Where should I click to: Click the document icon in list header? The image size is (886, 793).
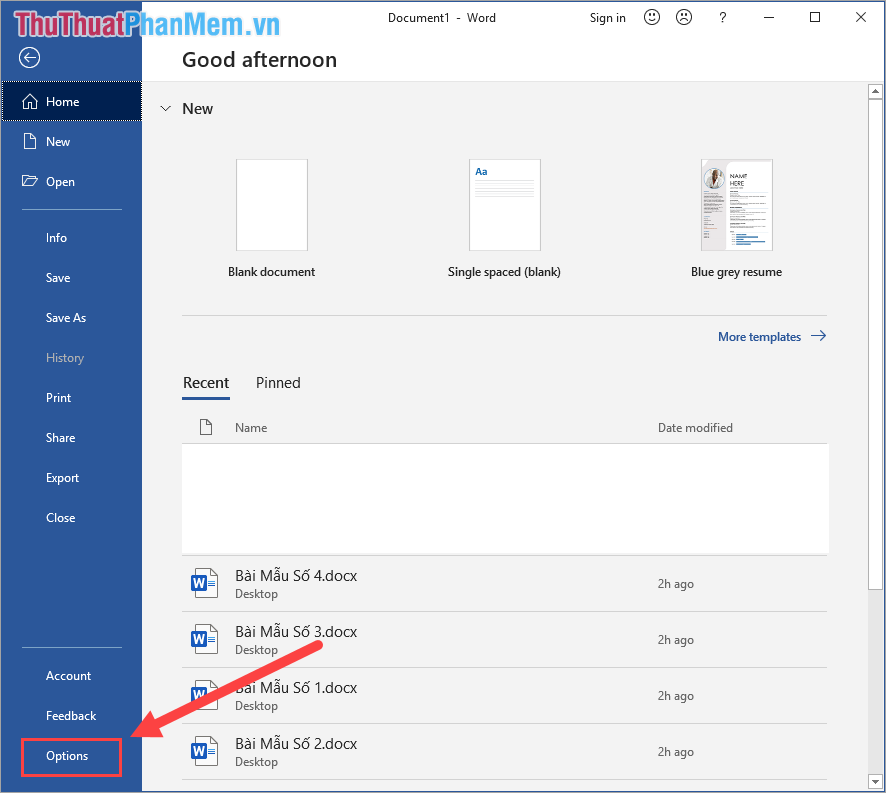[206, 427]
